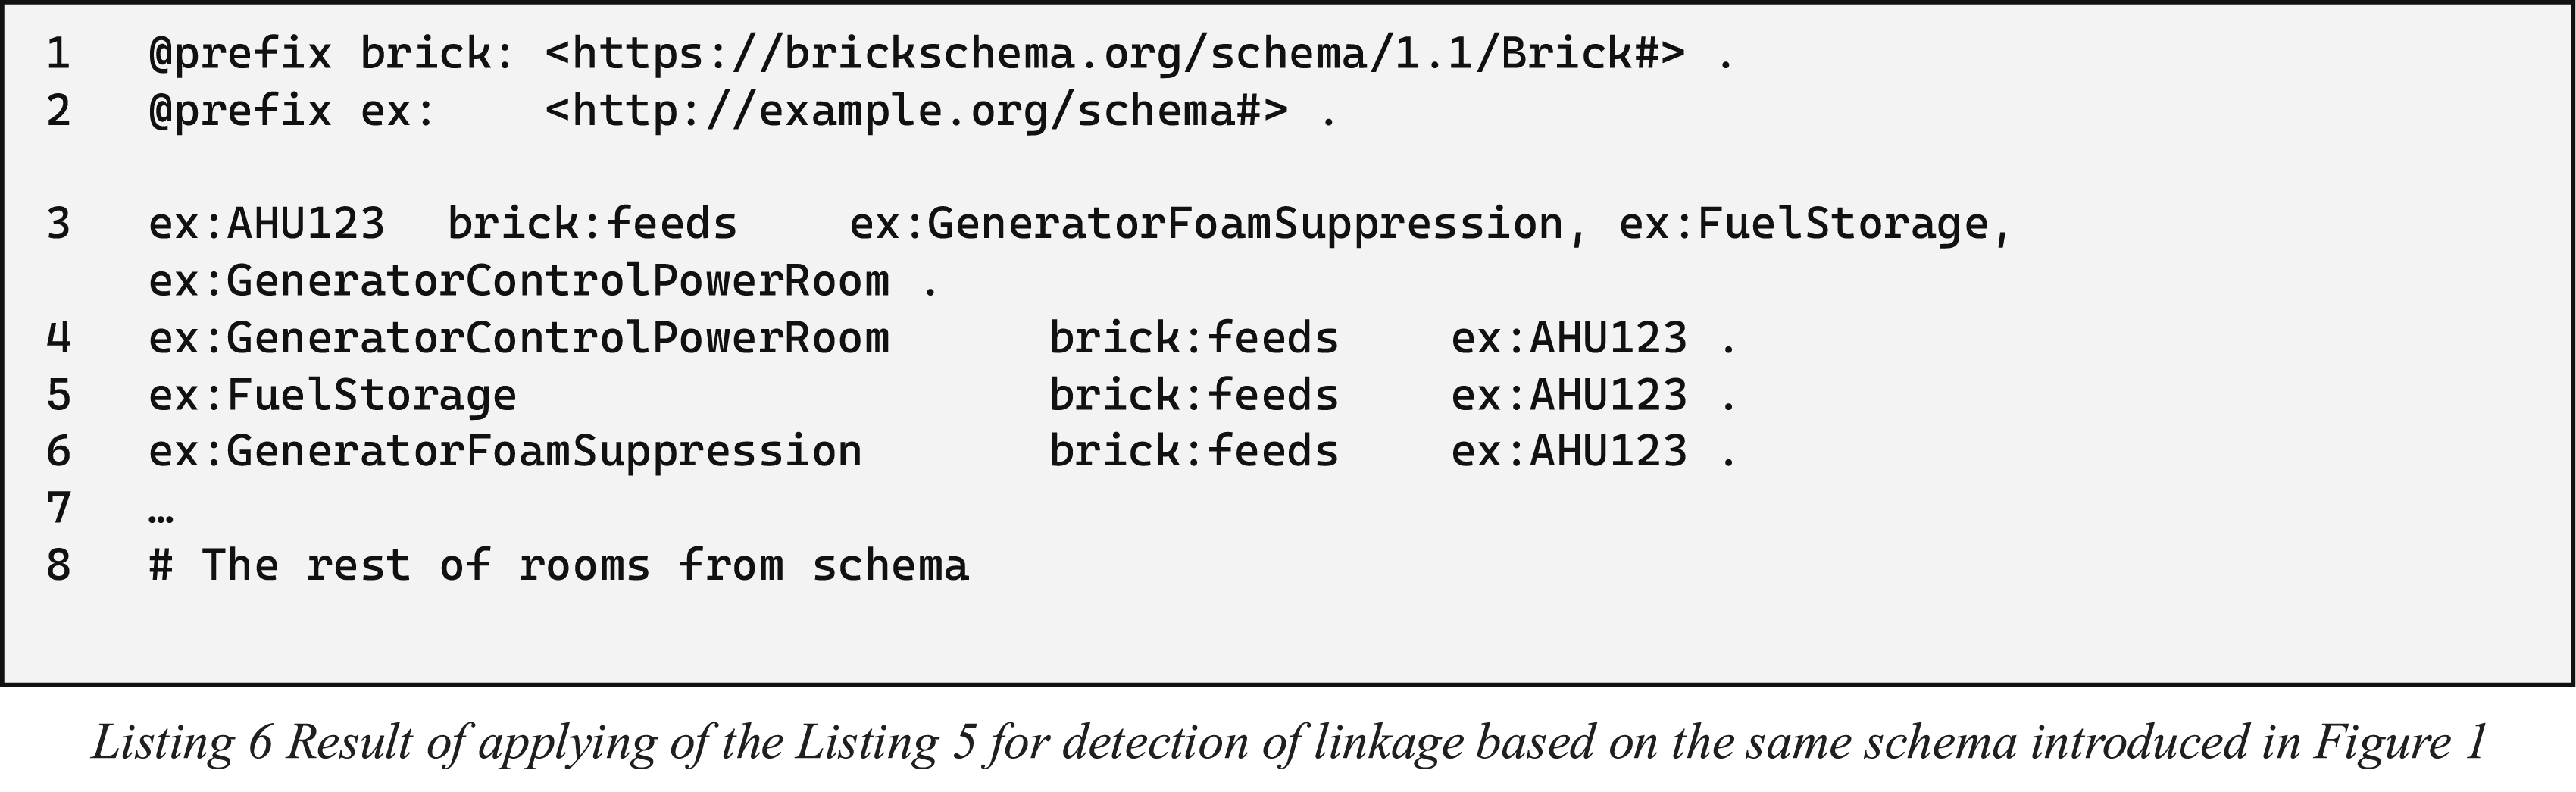
Task: Click the example.org schema URL on line 2
Action: [916, 111]
